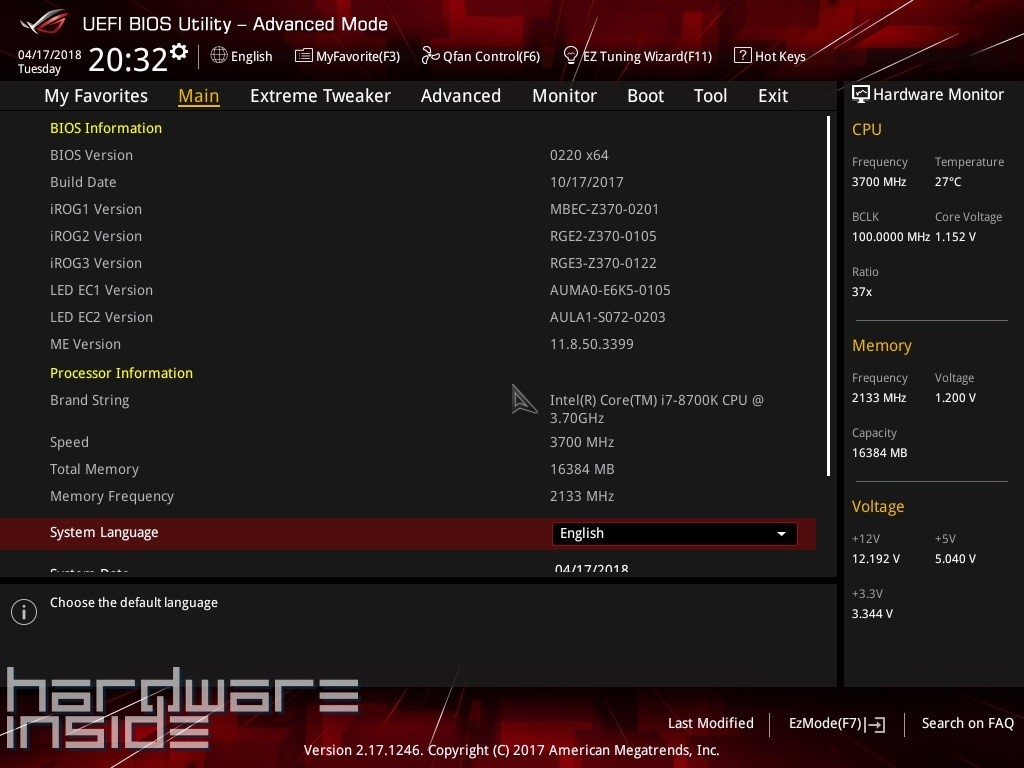Click the ROG logo in the header
The height and width of the screenshot is (768, 1024).
[43, 22]
